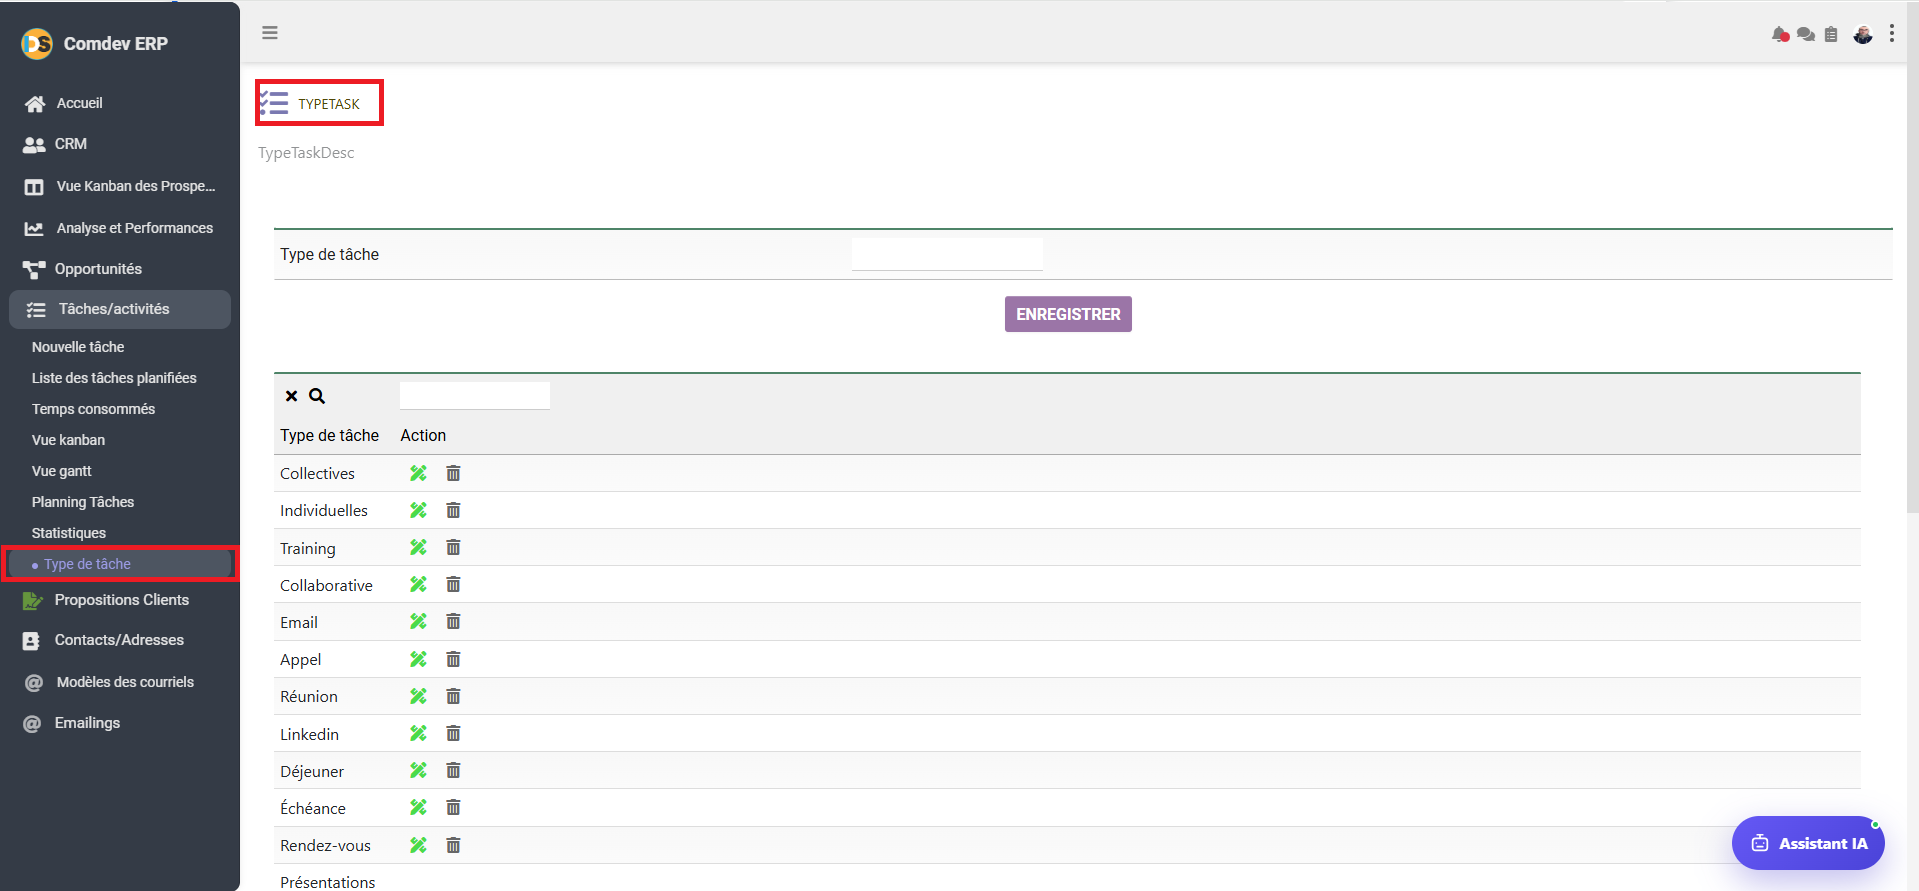The height and width of the screenshot is (891, 1919).
Task: Edit the Individuelles task type
Action: click(x=418, y=510)
